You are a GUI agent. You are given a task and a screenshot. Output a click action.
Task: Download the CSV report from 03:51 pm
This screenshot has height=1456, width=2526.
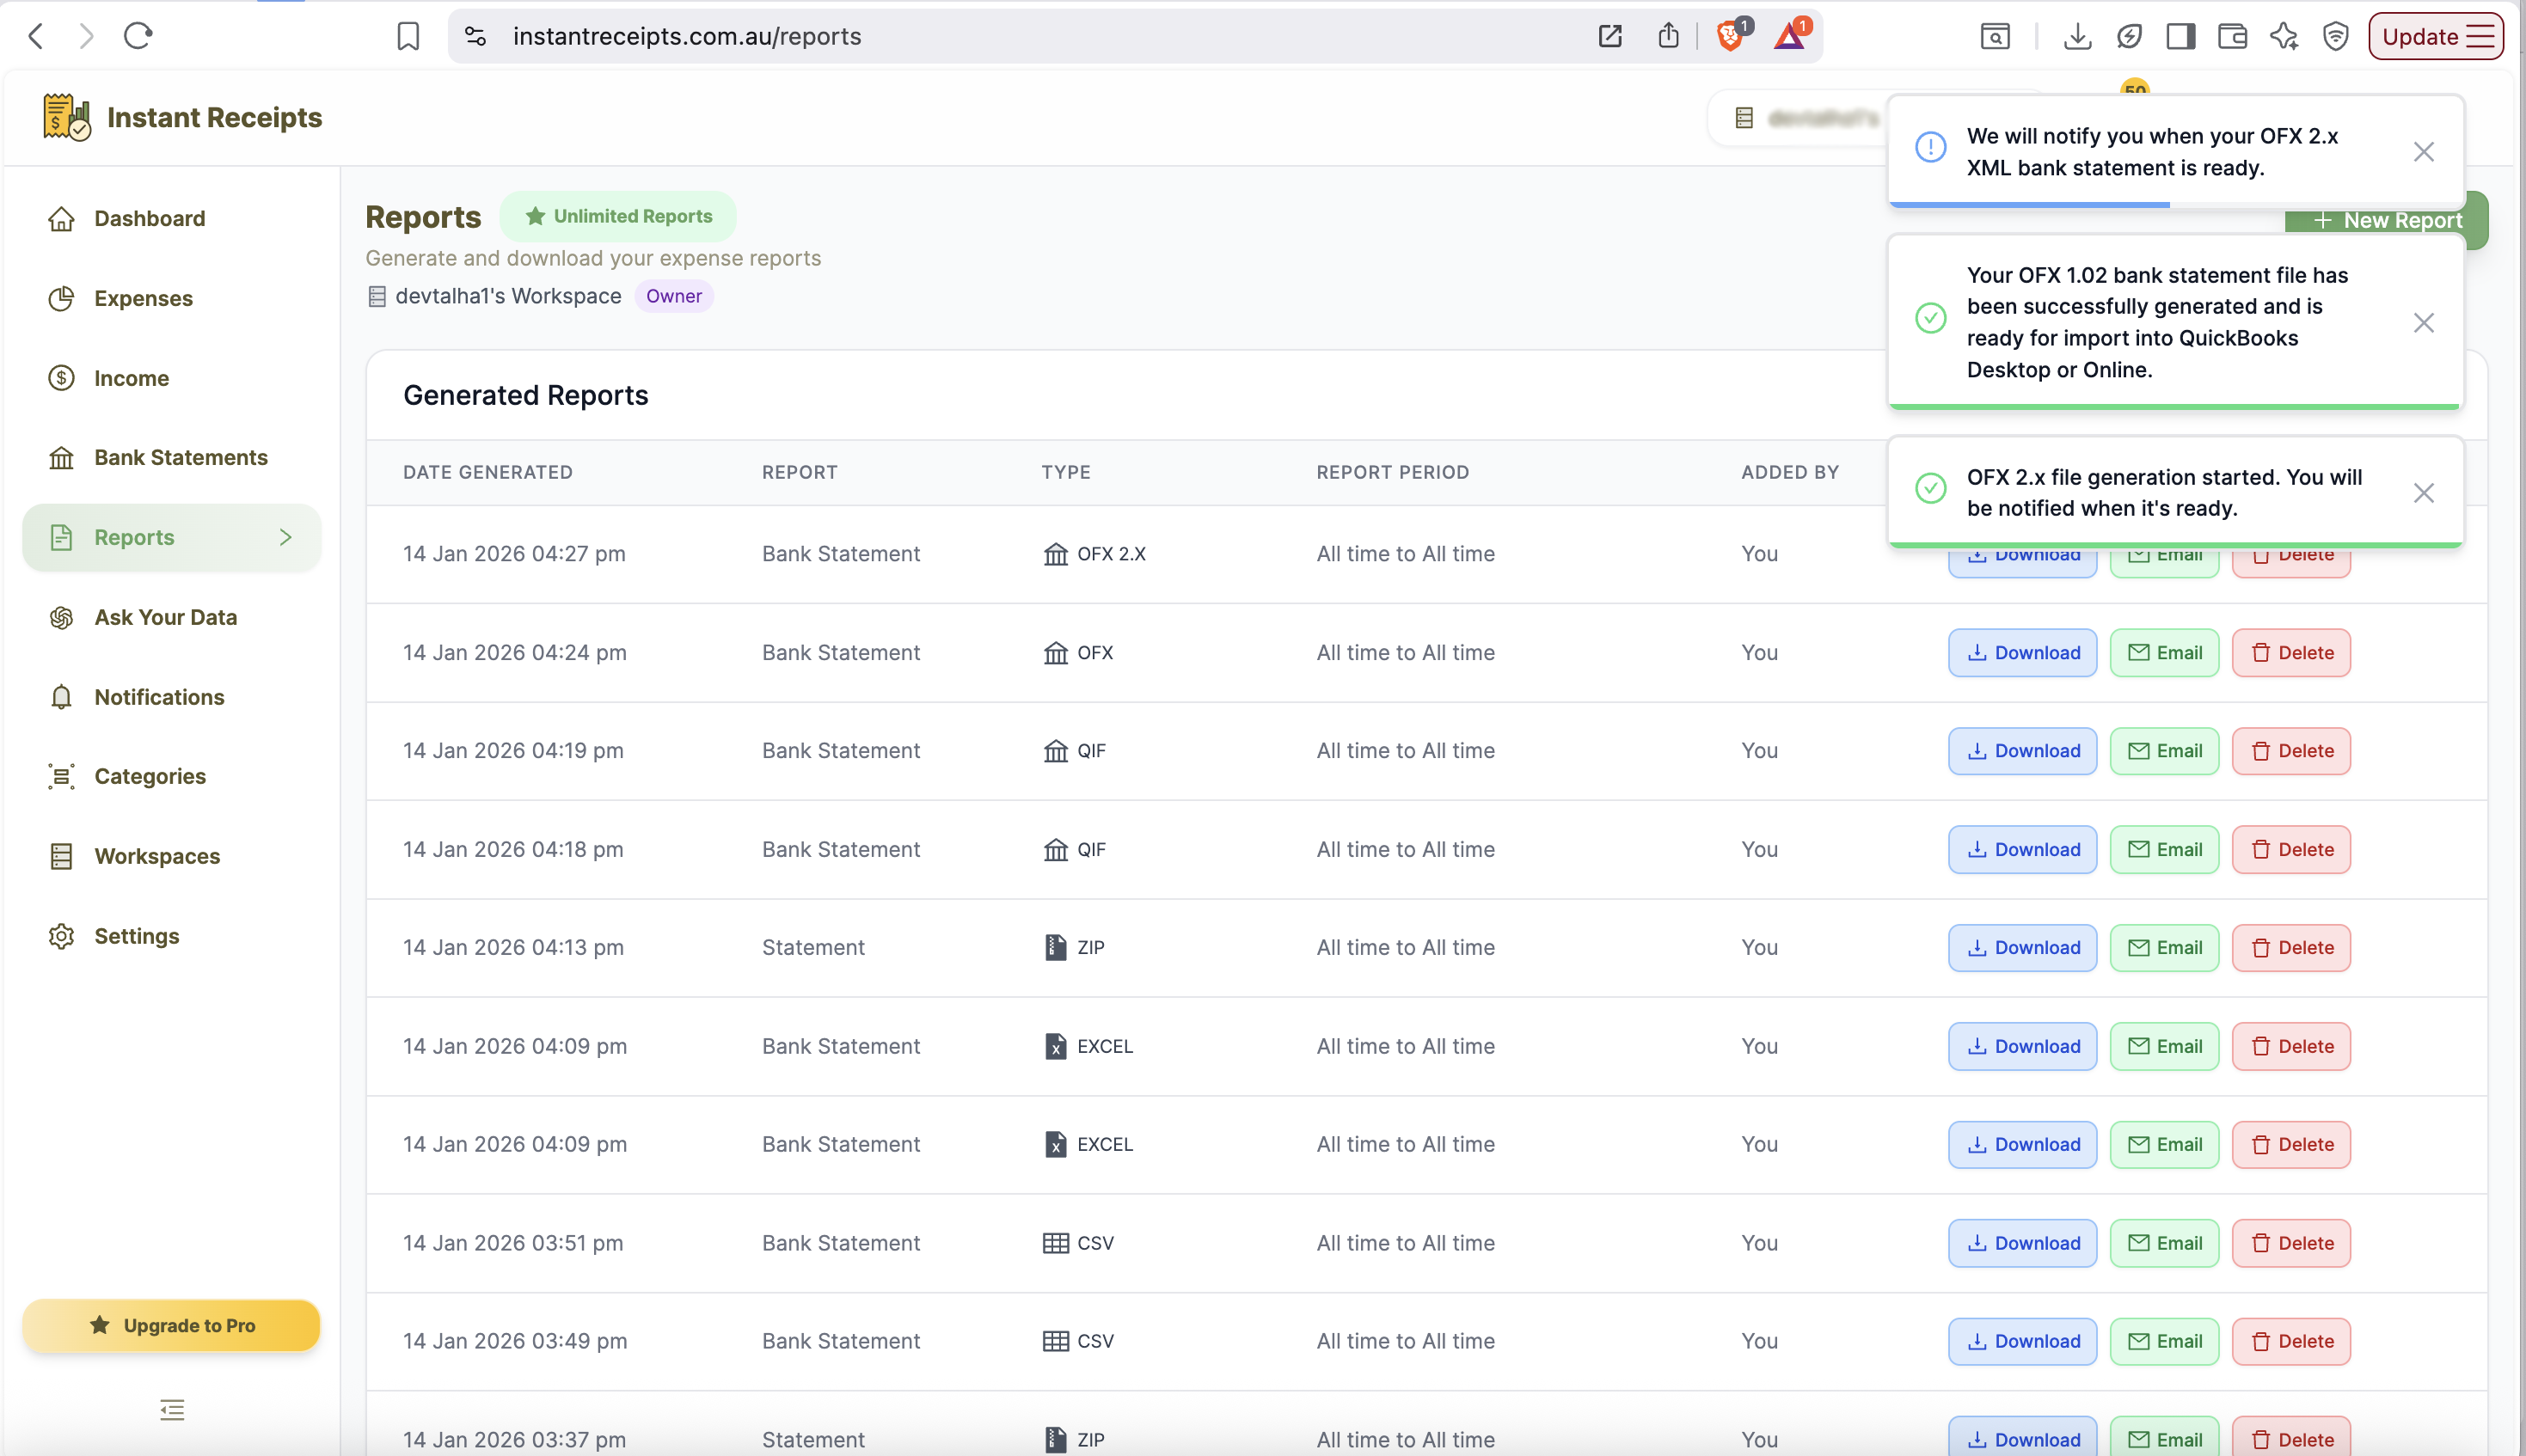pyautogui.click(x=2022, y=1243)
